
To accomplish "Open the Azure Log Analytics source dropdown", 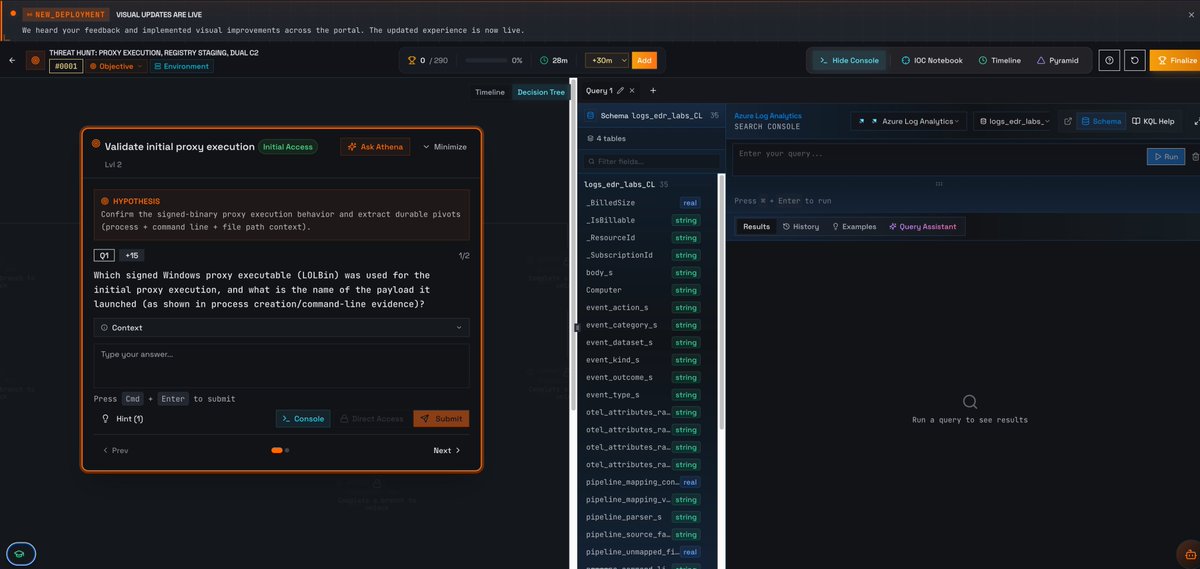I will [x=908, y=121].
